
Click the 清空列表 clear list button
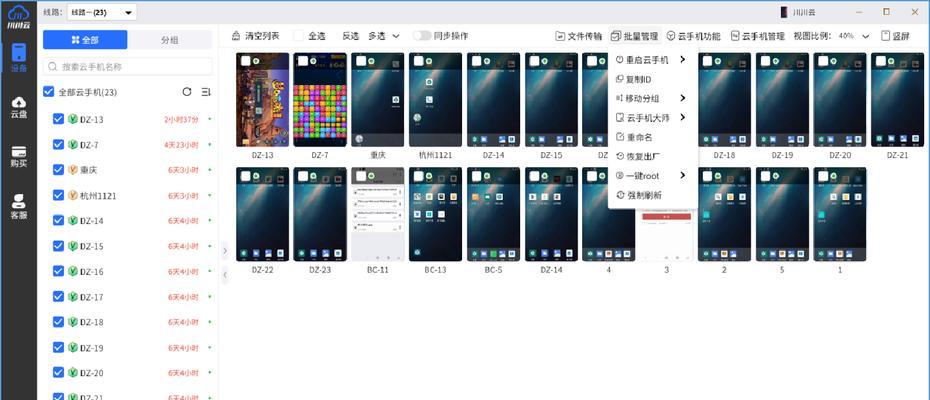pos(255,36)
